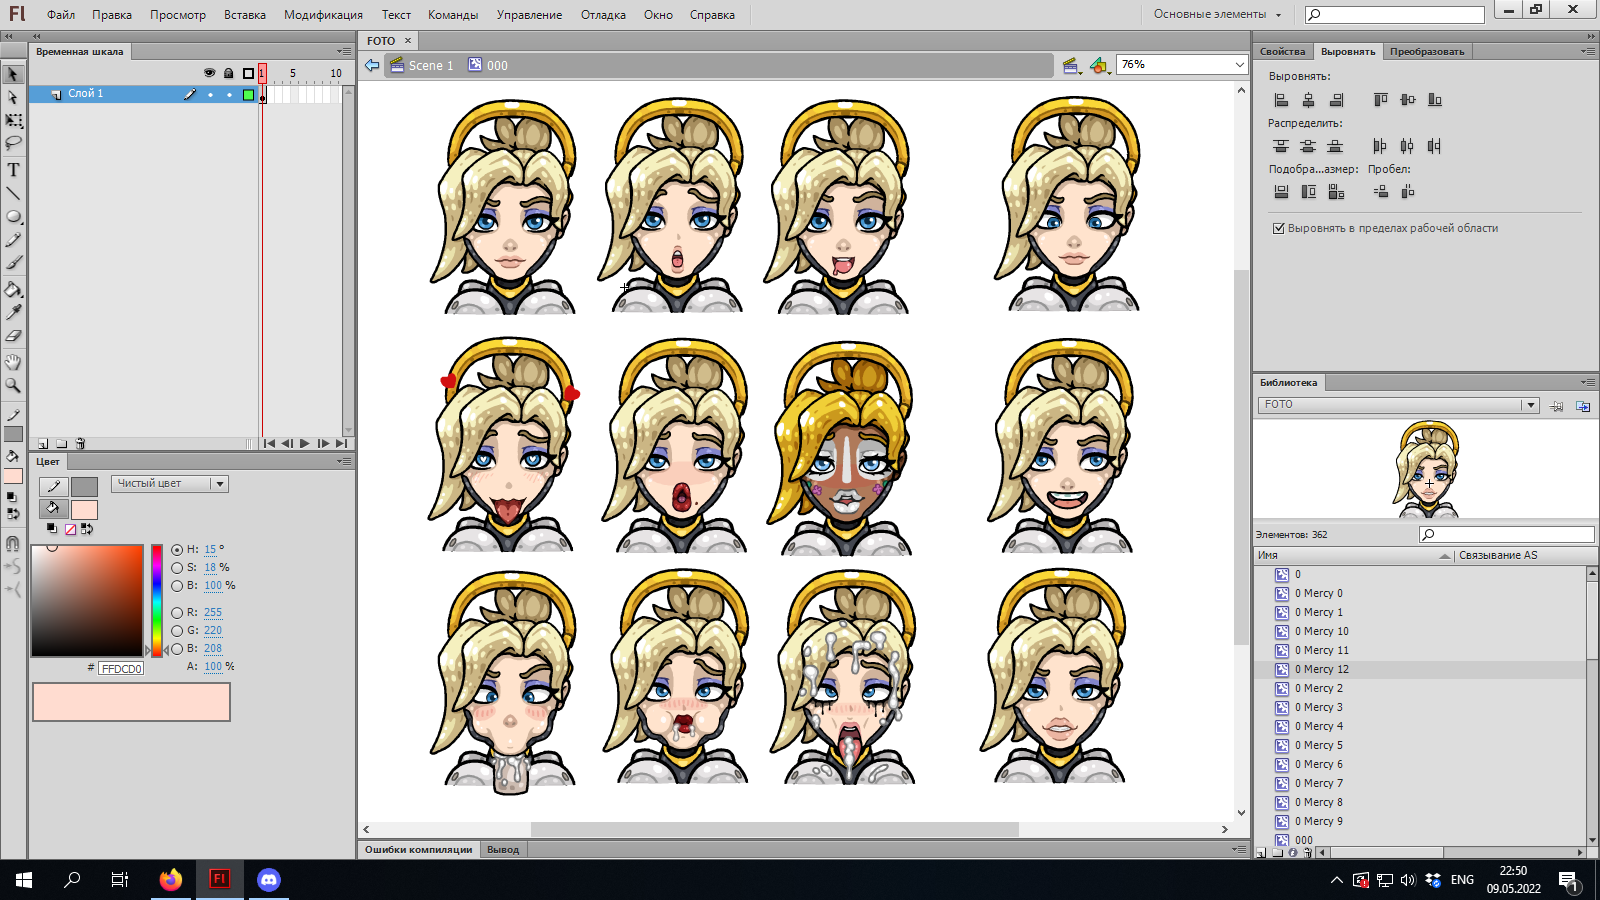The image size is (1600, 900).
Task: Click align right edge icon
Action: [1337, 100]
